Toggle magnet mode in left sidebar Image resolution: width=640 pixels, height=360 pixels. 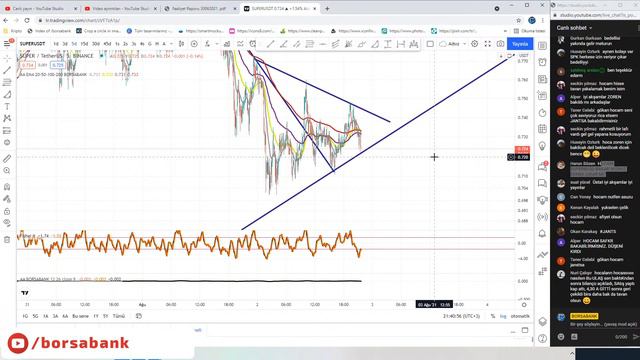7,187
